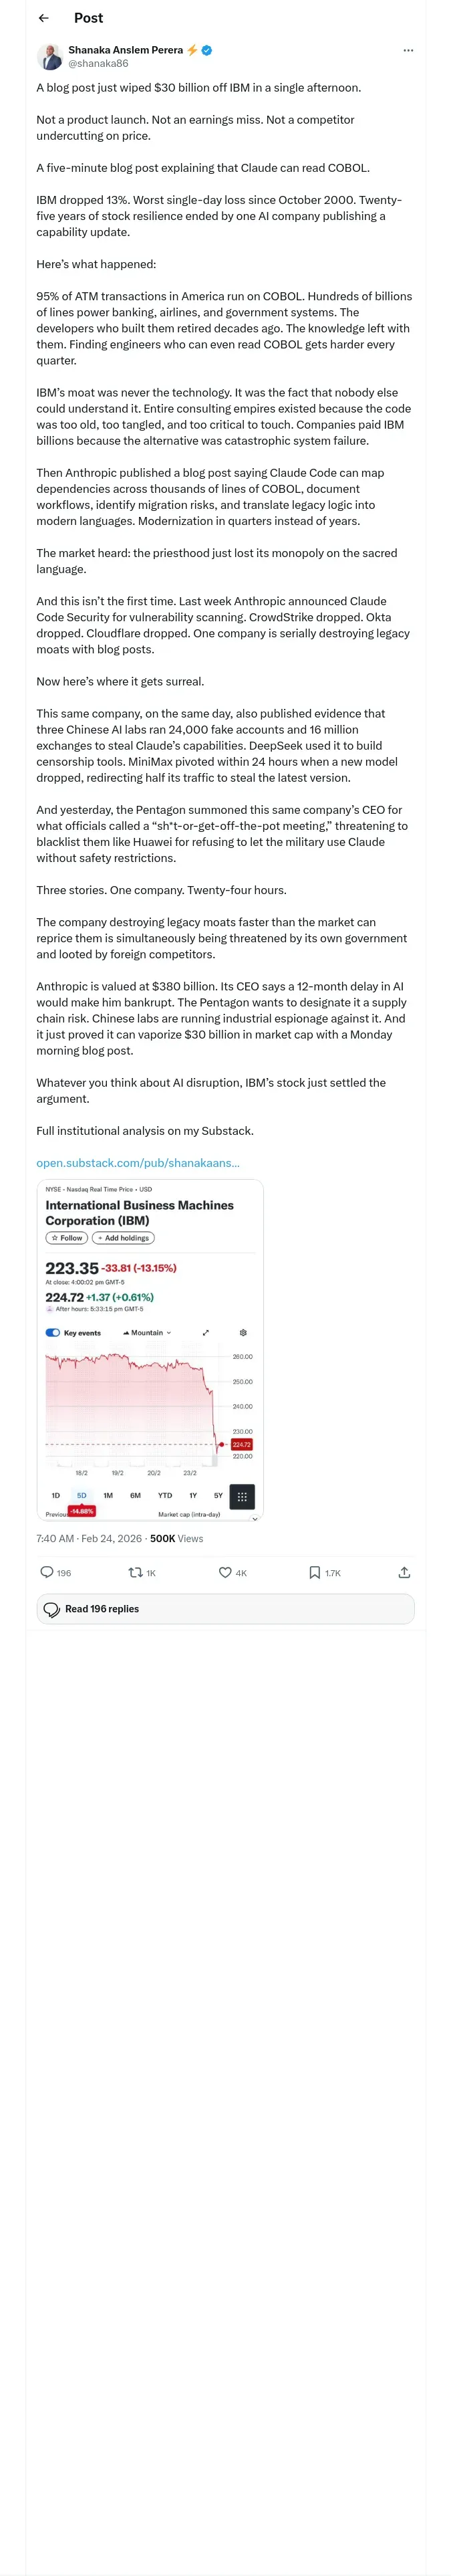
Task: Like the post with the heart icon
Action: click(225, 1572)
